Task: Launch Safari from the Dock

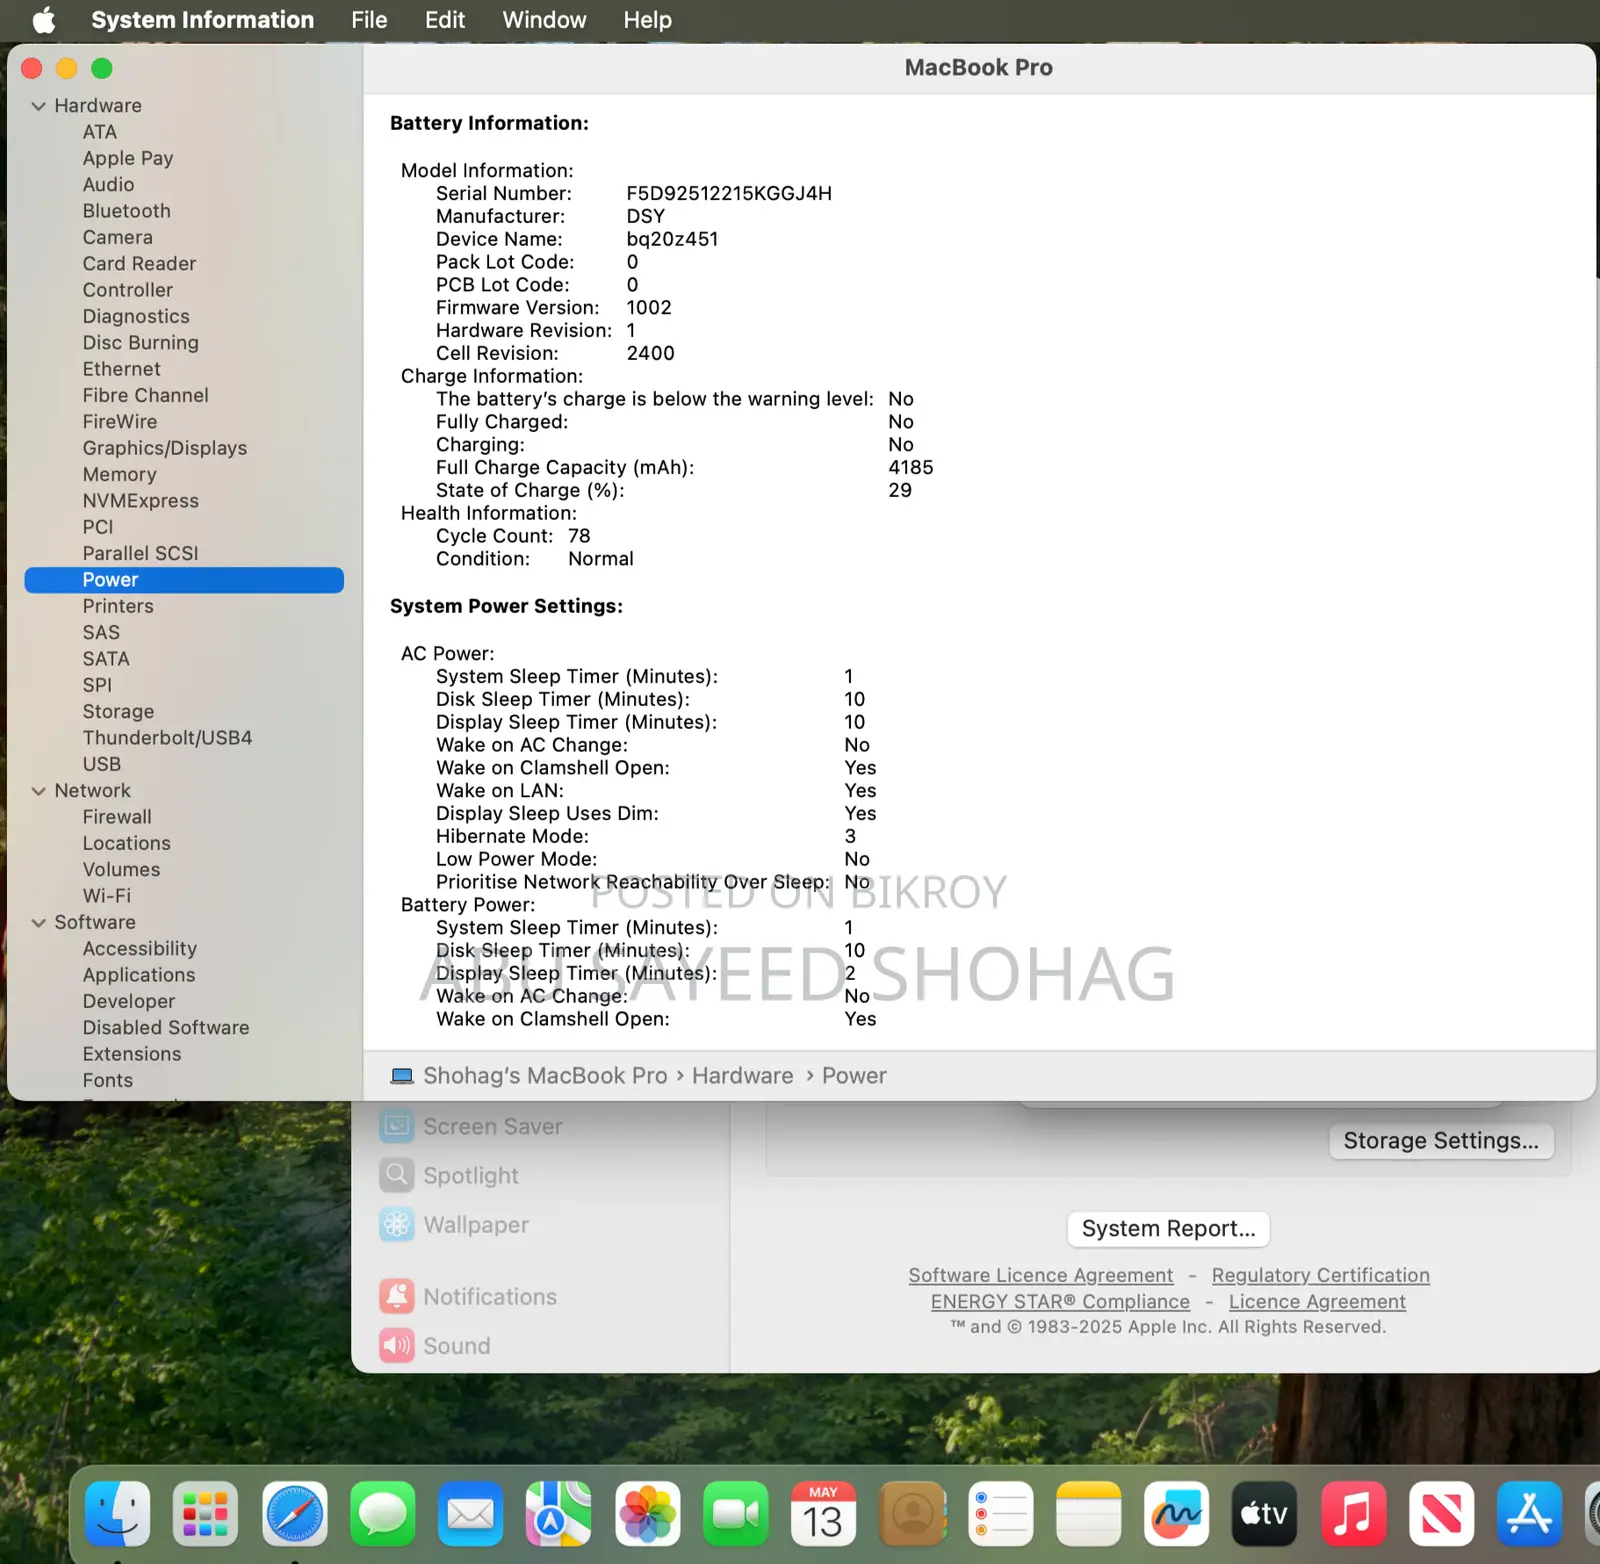Action: coord(294,1514)
